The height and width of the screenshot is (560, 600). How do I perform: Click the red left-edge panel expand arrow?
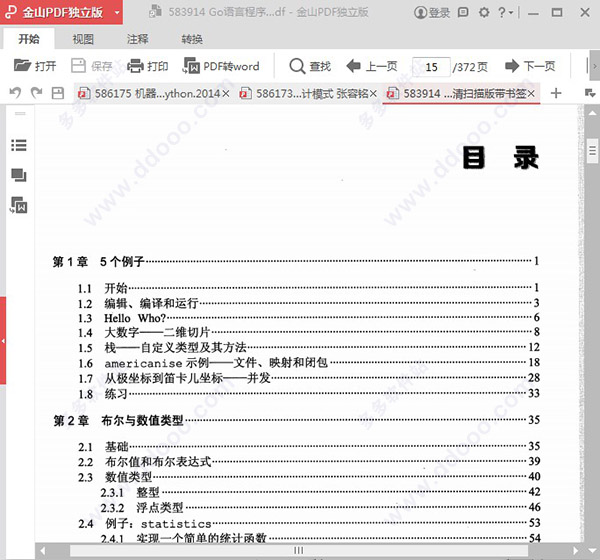pos(3,340)
